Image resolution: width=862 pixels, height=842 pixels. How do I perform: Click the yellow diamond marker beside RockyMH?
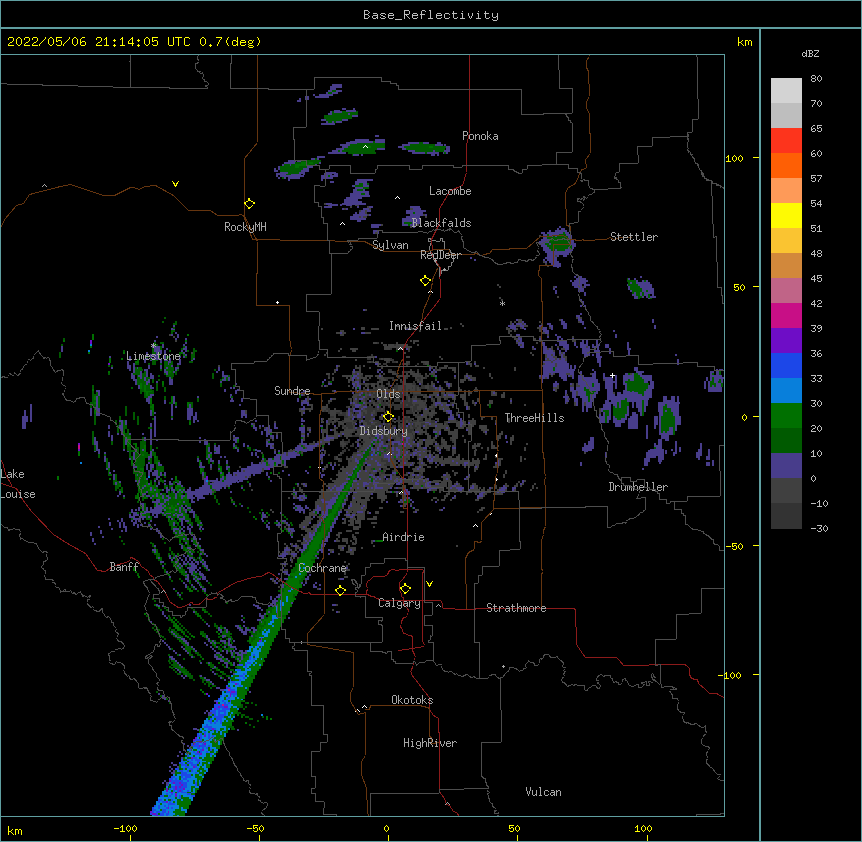click(x=250, y=204)
